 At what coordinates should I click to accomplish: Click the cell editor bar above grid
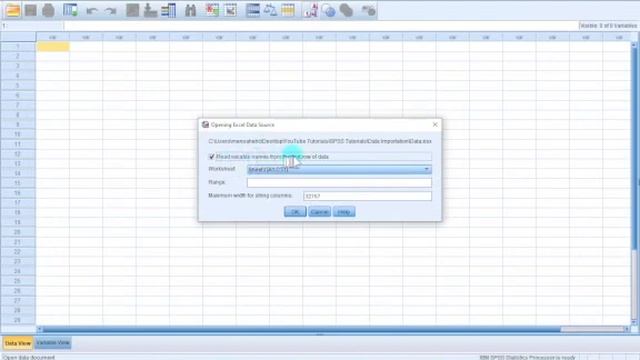coord(320,26)
